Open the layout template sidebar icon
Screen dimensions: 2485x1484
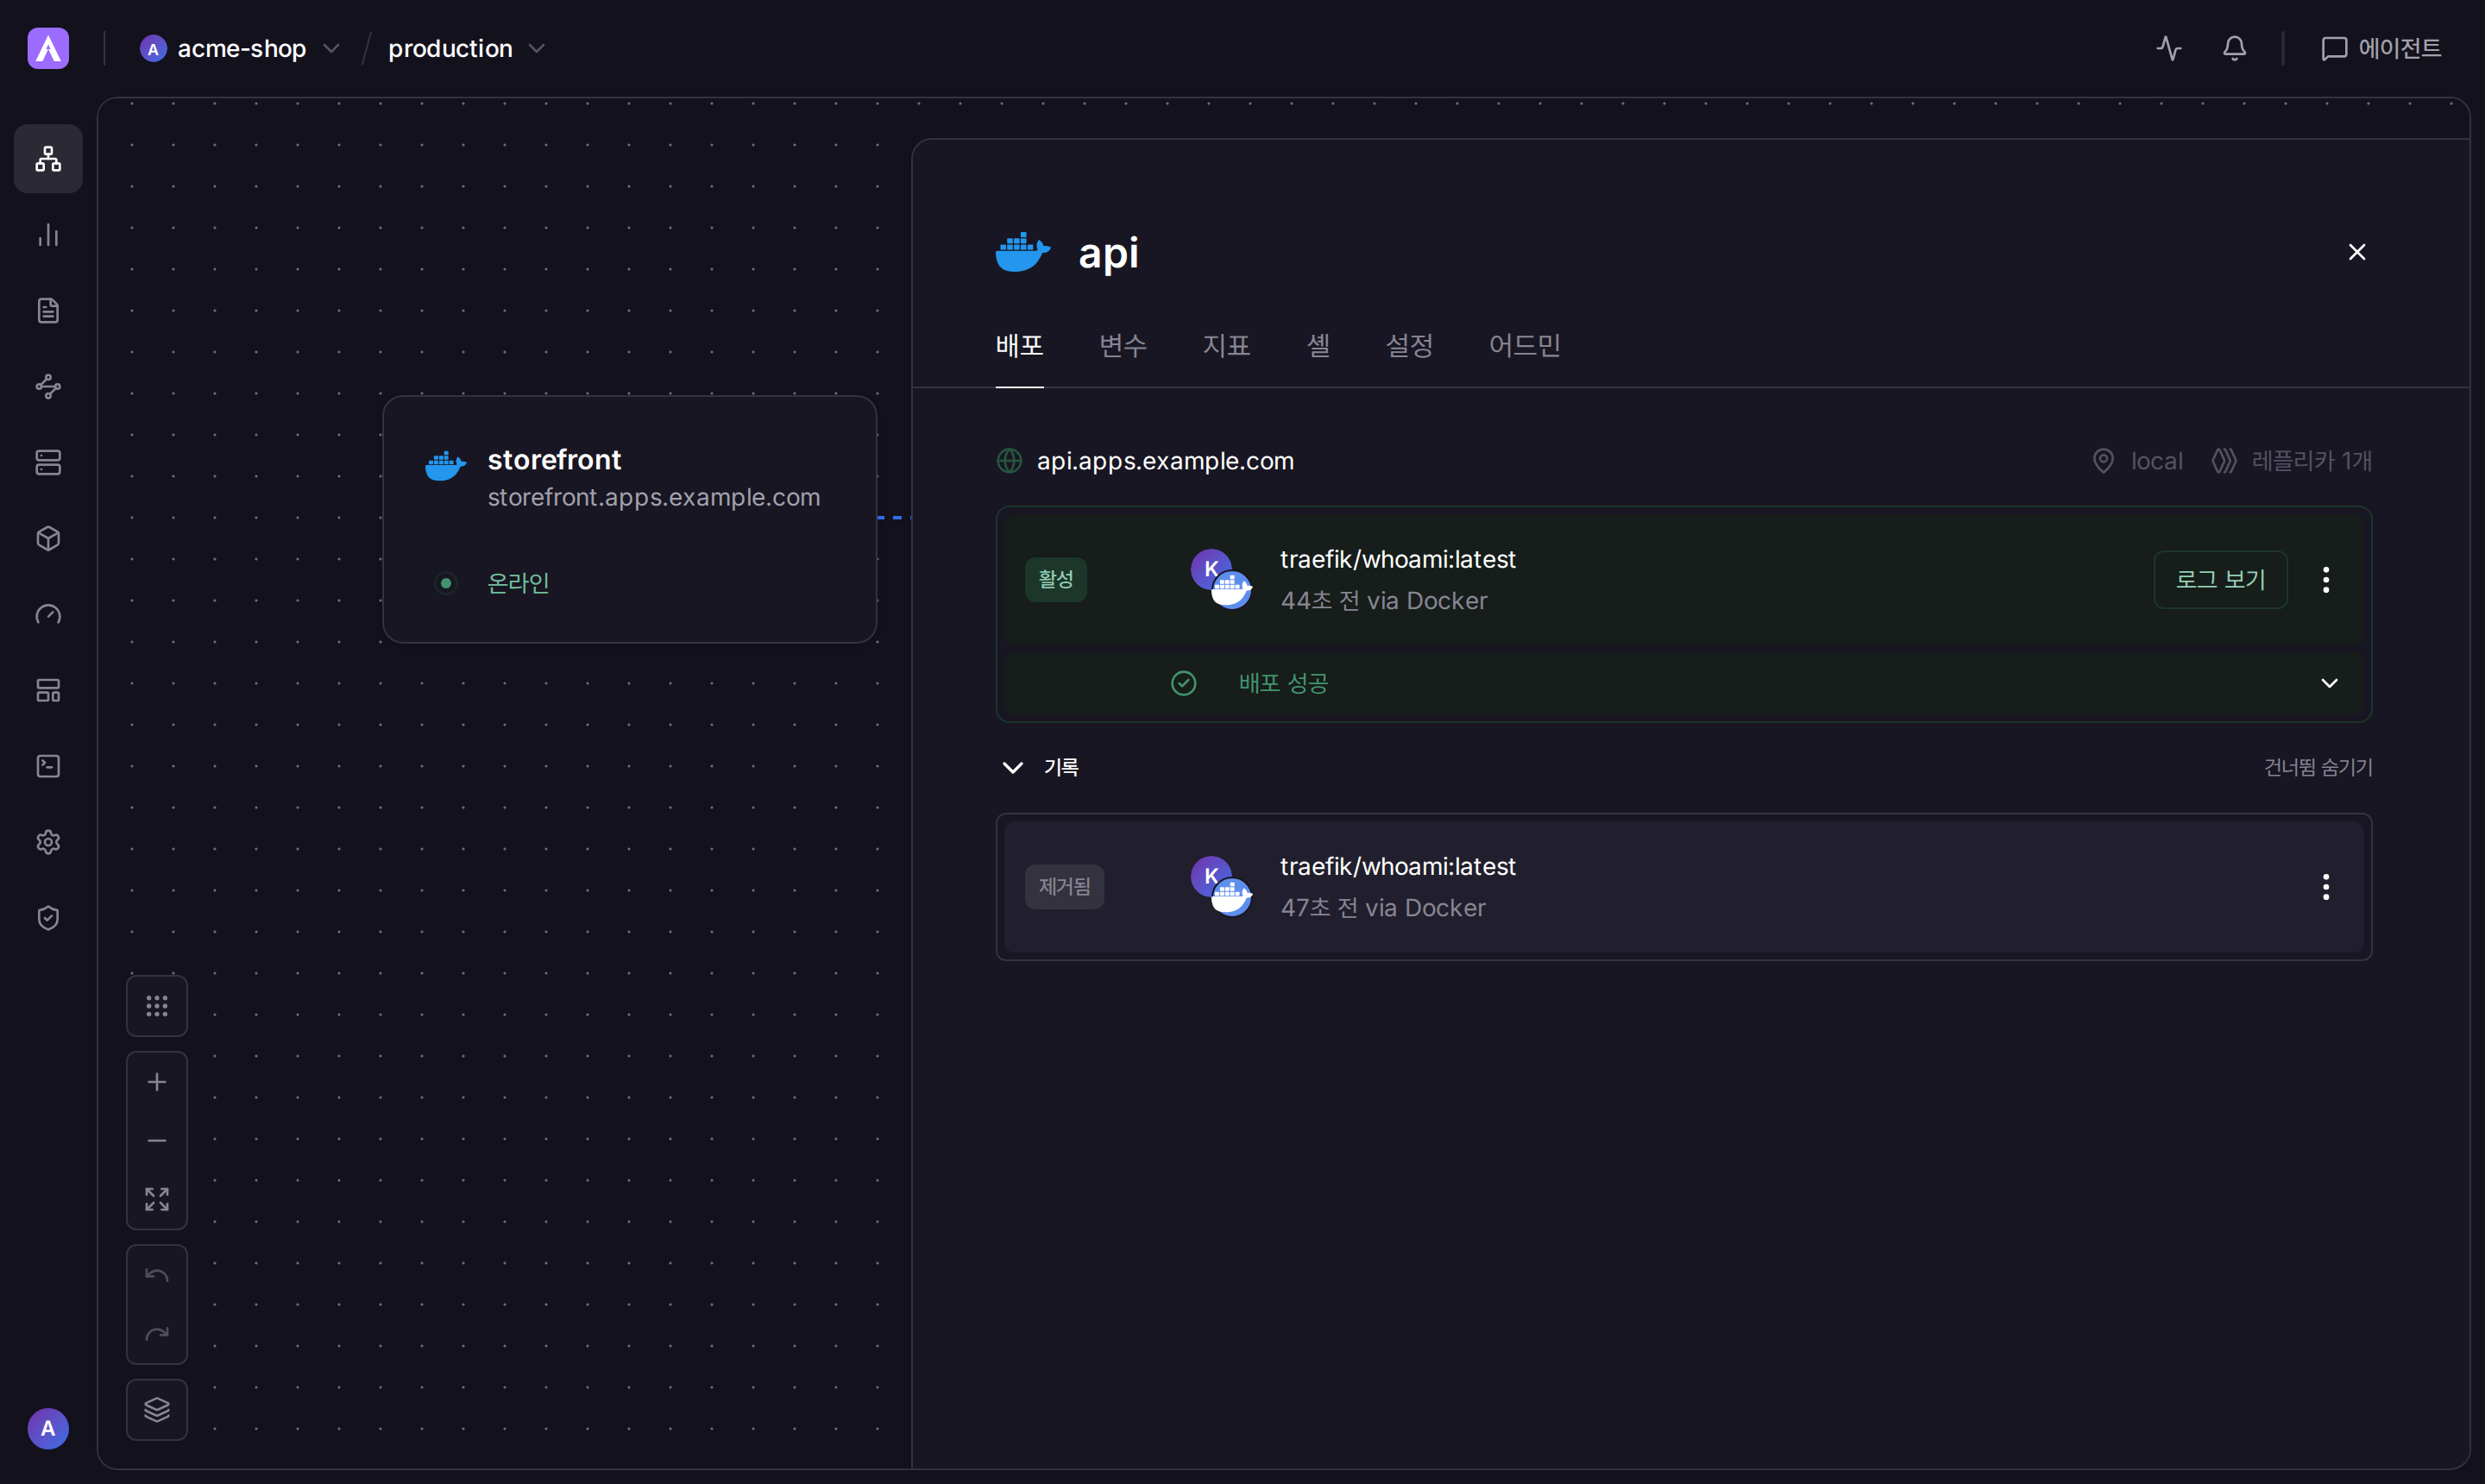point(48,690)
